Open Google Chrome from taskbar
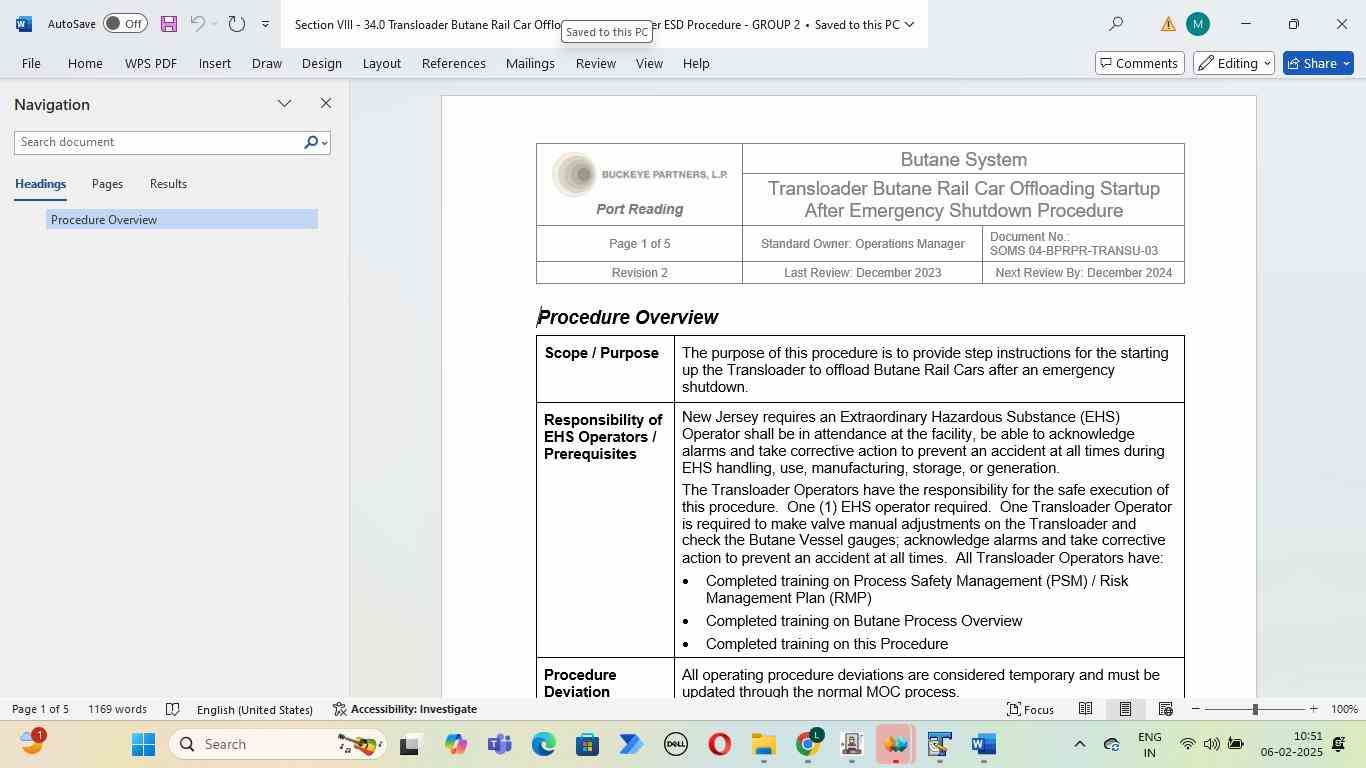 [807, 744]
